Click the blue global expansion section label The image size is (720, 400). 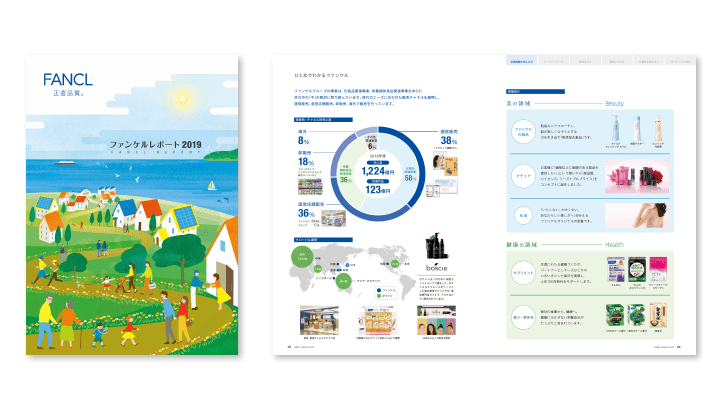[x=323, y=240]
